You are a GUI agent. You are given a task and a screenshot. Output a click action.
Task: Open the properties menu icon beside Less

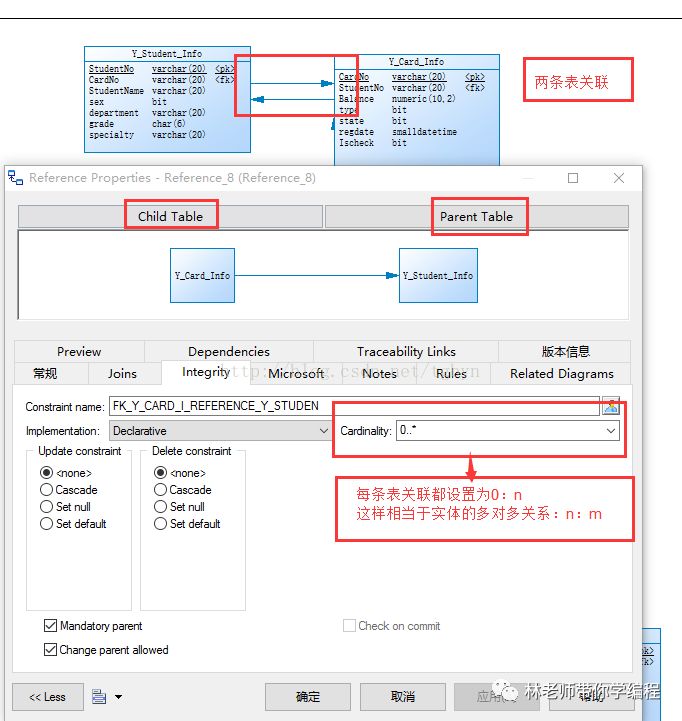99,697
